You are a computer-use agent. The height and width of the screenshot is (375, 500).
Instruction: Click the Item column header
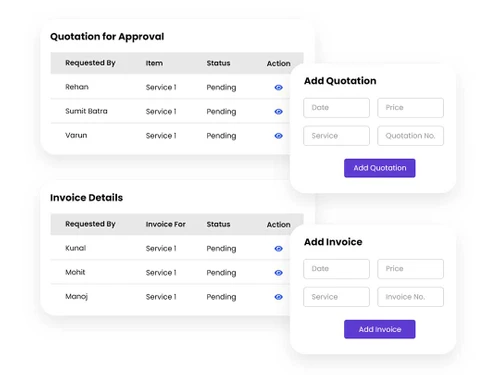pyautogui.click(x=154, y=63)
